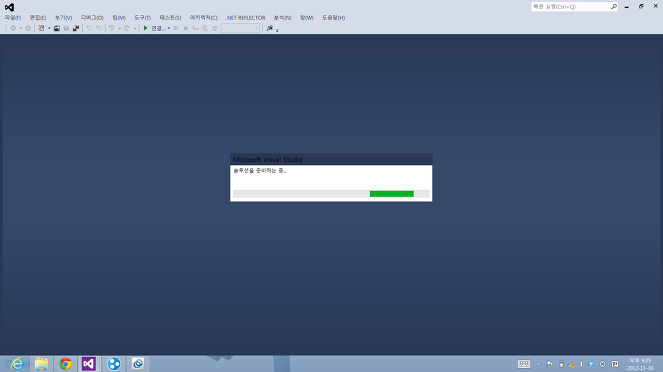Show hidden tray icons with the arrow
The height and width of the screenshot is (372, 663).
[x=538, y=364]
